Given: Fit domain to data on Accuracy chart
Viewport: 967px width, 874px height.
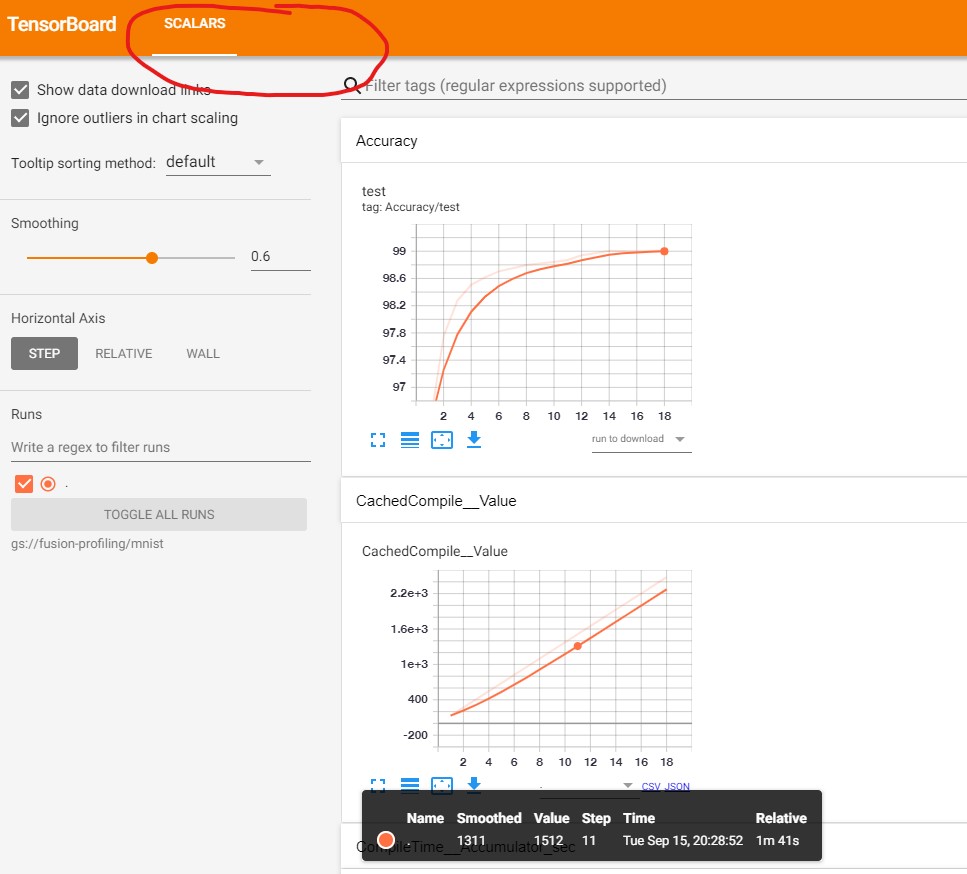Looking at the screenshot, I should 442,440.
